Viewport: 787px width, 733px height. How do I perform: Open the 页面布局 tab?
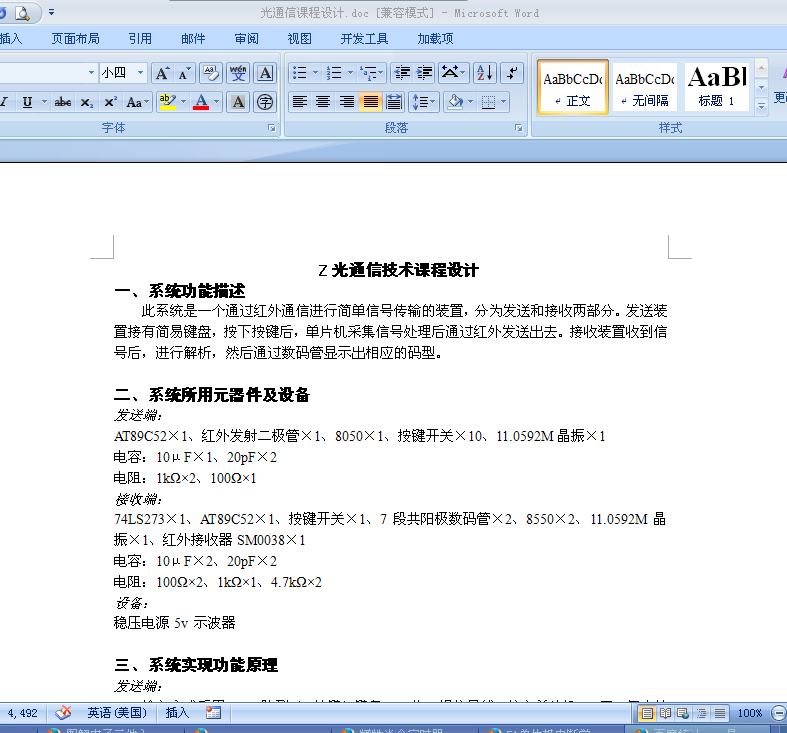[x=75, y=39]
